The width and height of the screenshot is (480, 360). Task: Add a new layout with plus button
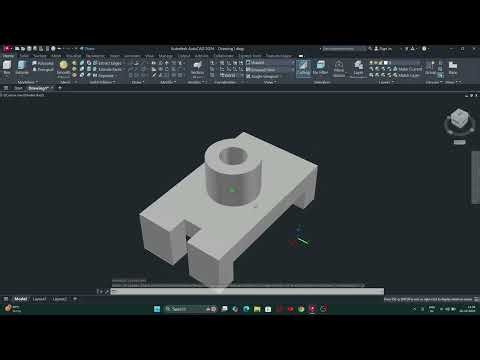coord(75,299)
